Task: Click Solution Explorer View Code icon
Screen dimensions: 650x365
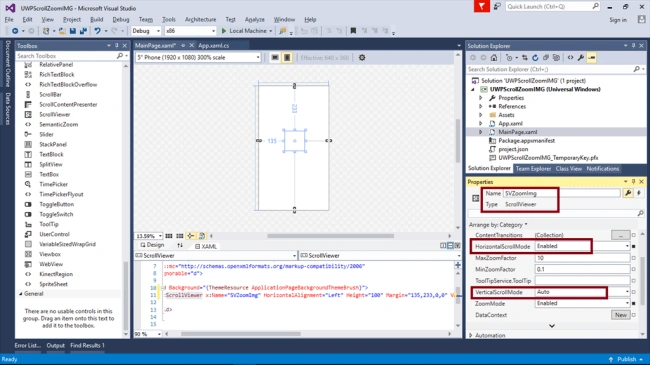Action: (x=570, y=58)
